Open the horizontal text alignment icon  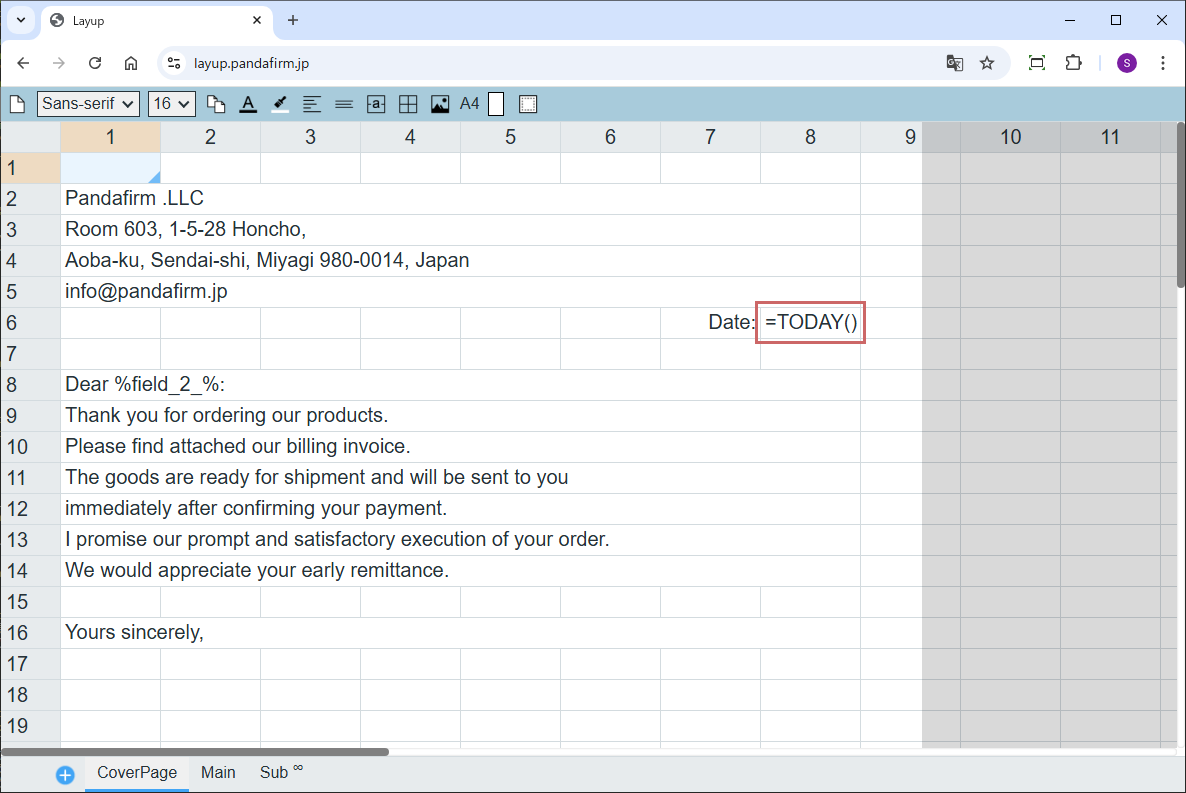(x=312, y=104)
